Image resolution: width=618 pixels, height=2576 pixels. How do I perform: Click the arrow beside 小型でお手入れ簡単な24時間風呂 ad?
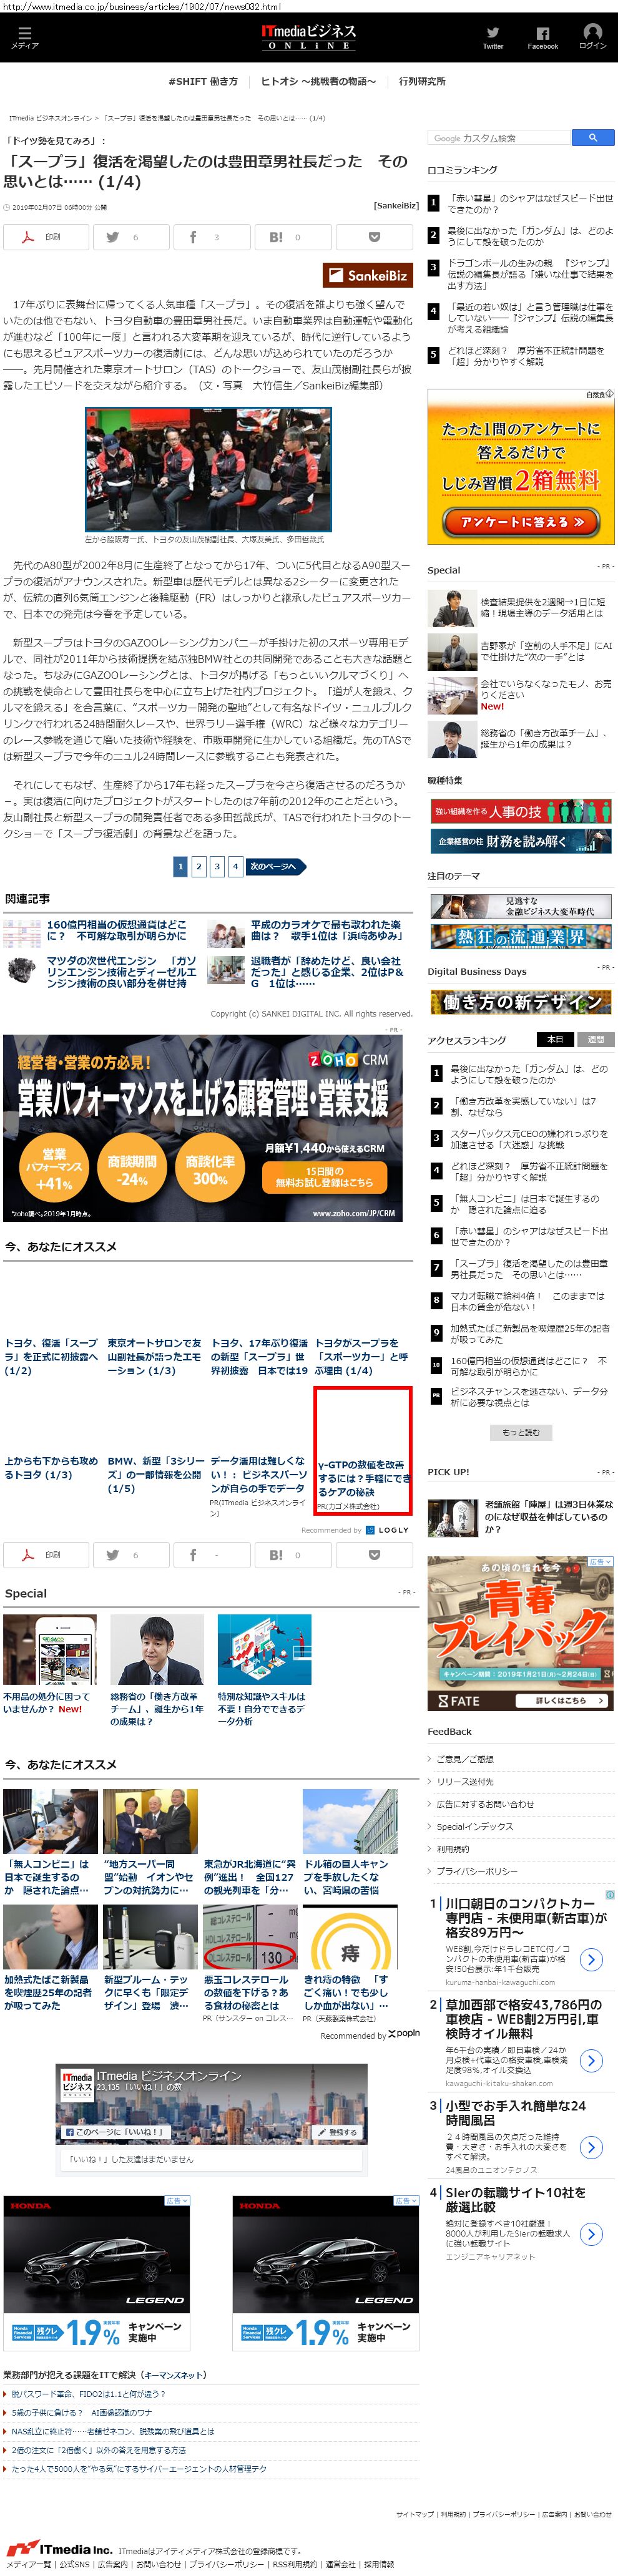[592, 2148]
